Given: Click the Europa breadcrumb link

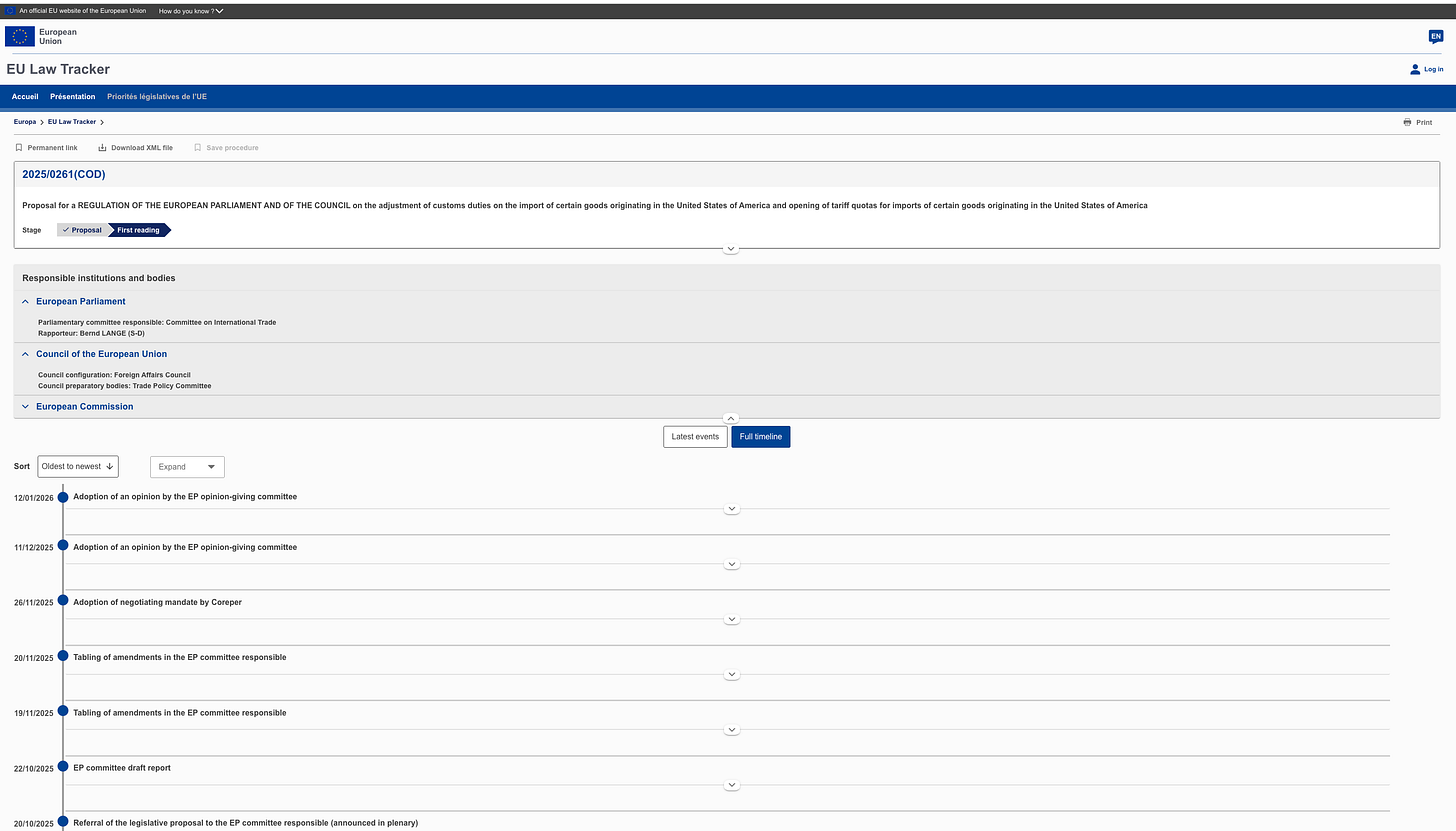Looking at the screenshot, I should (x=25, y=122).
